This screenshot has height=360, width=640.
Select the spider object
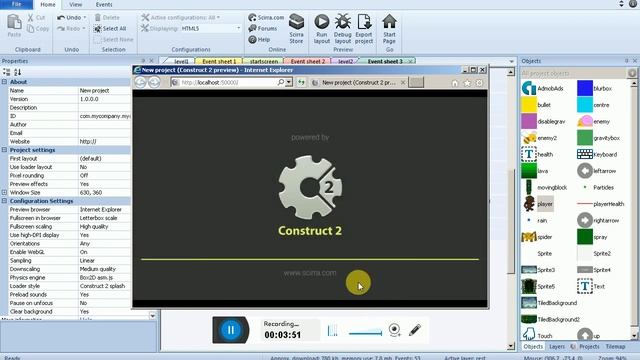(x=537, y=237)
